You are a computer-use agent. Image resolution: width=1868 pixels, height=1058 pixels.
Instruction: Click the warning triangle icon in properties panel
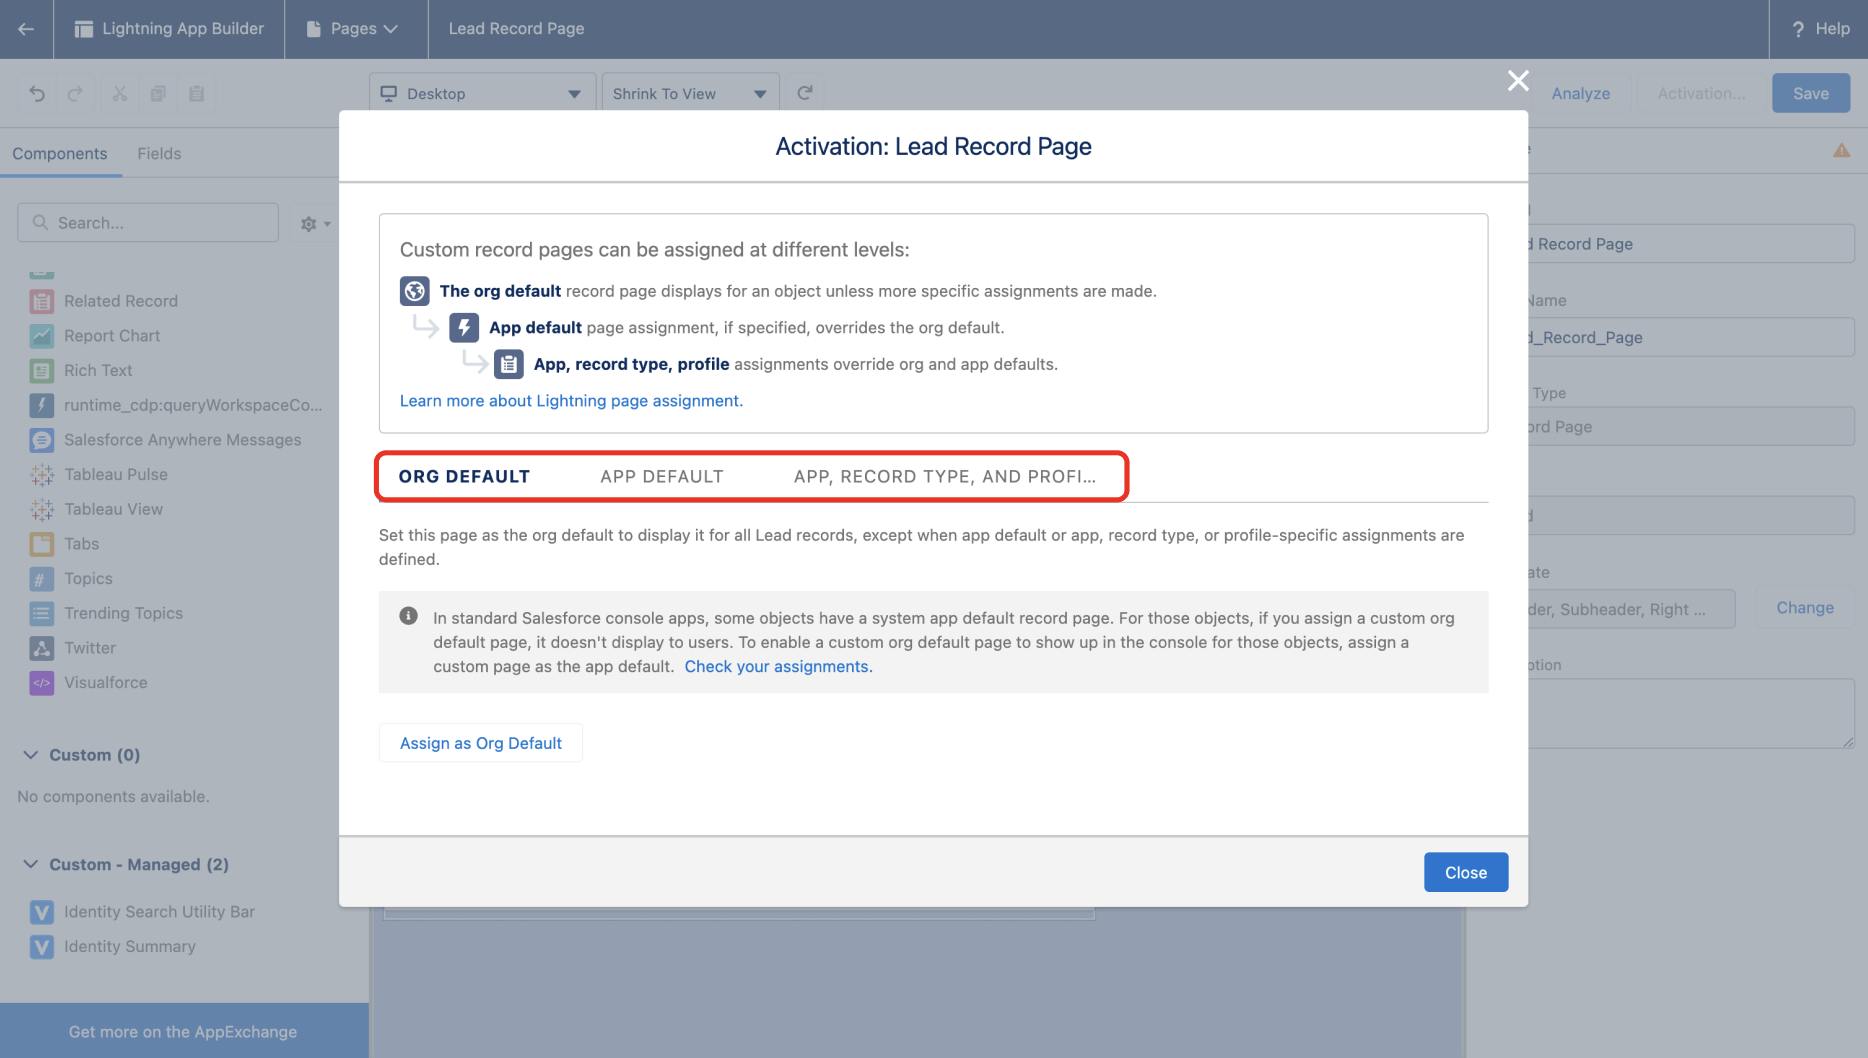tap(1841, 151)
